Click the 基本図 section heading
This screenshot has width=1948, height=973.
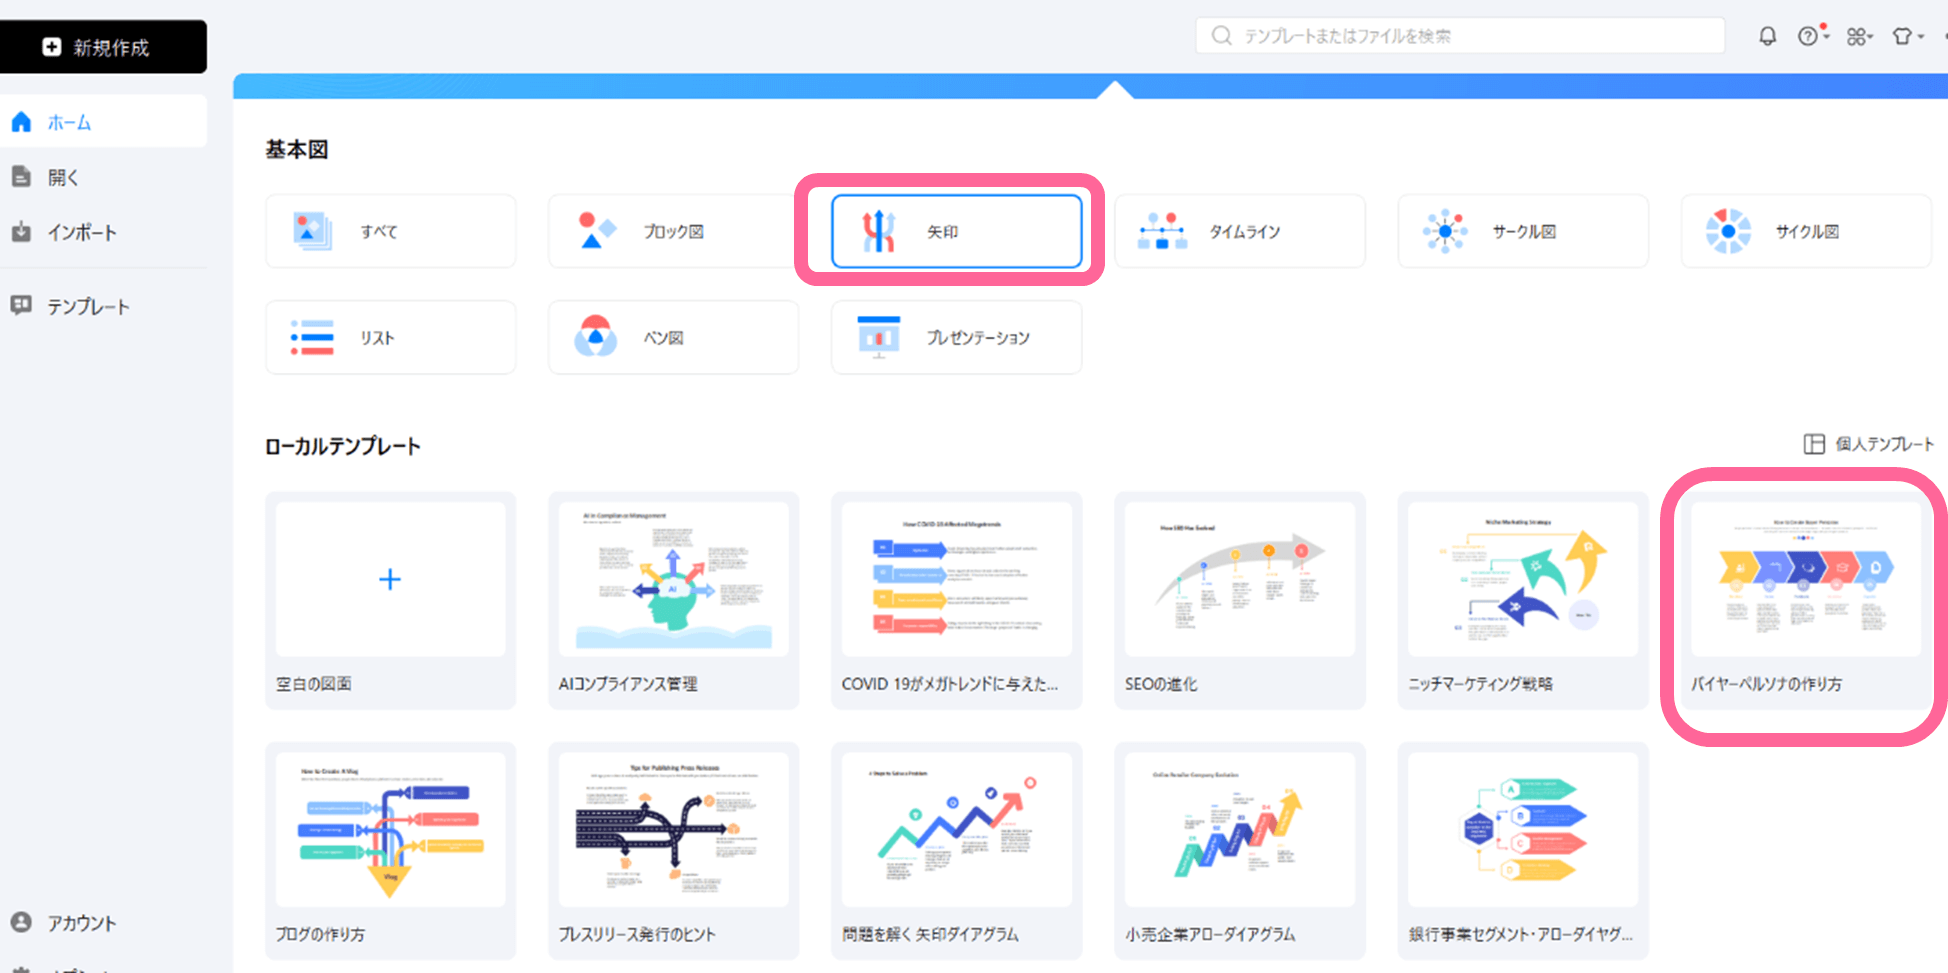tap(297, 149)
